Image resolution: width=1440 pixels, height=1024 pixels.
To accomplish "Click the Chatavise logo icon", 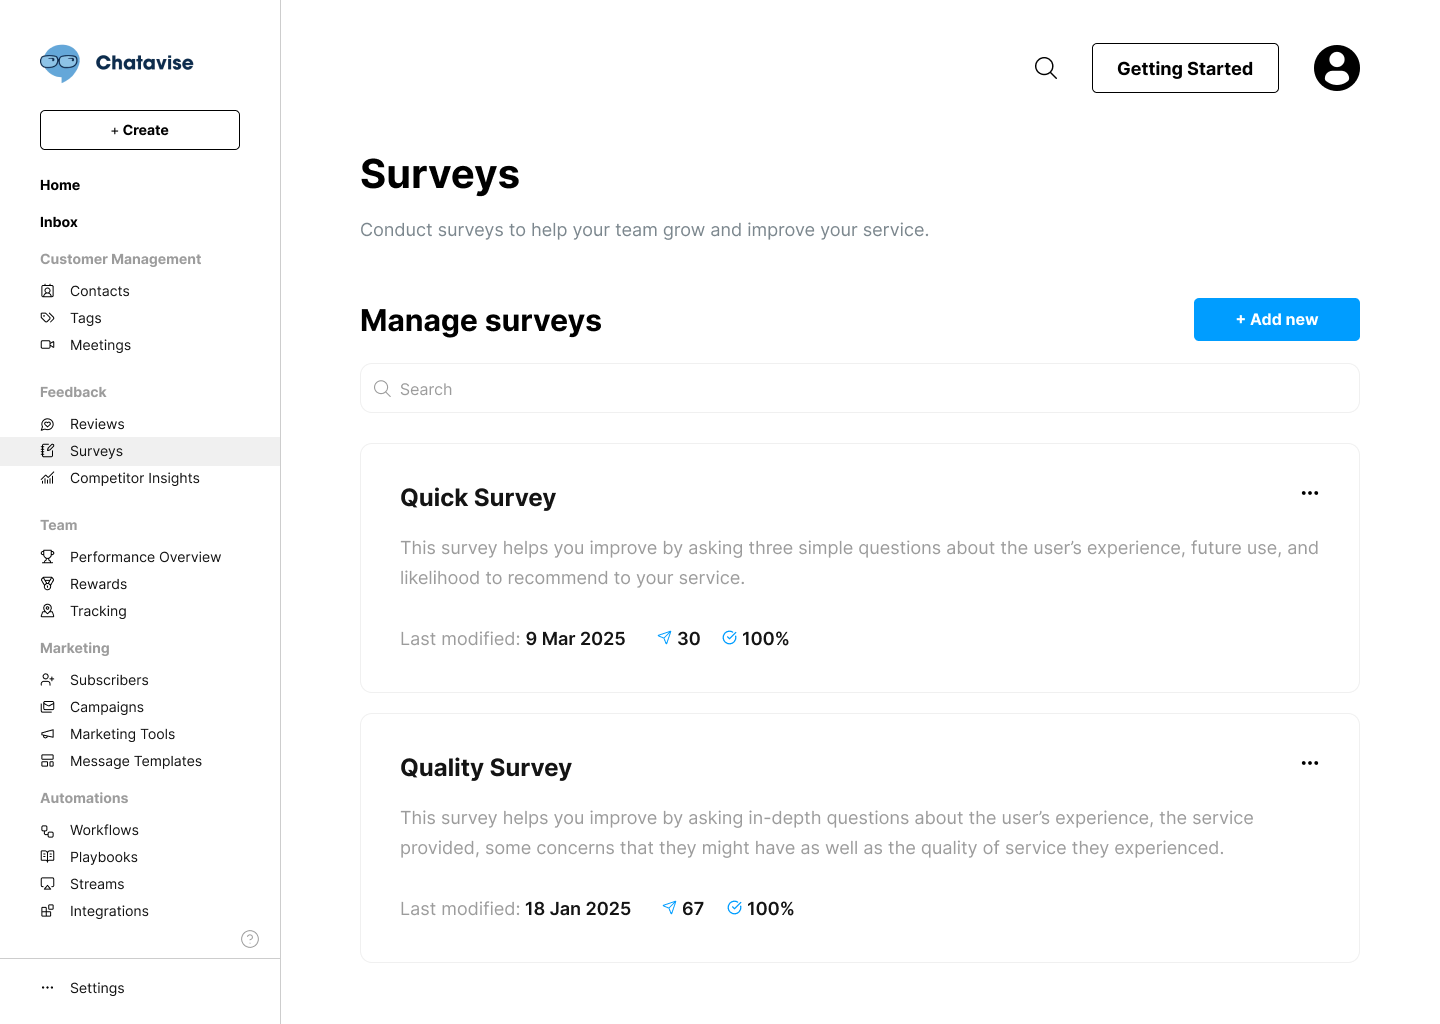I will (60, 63).
